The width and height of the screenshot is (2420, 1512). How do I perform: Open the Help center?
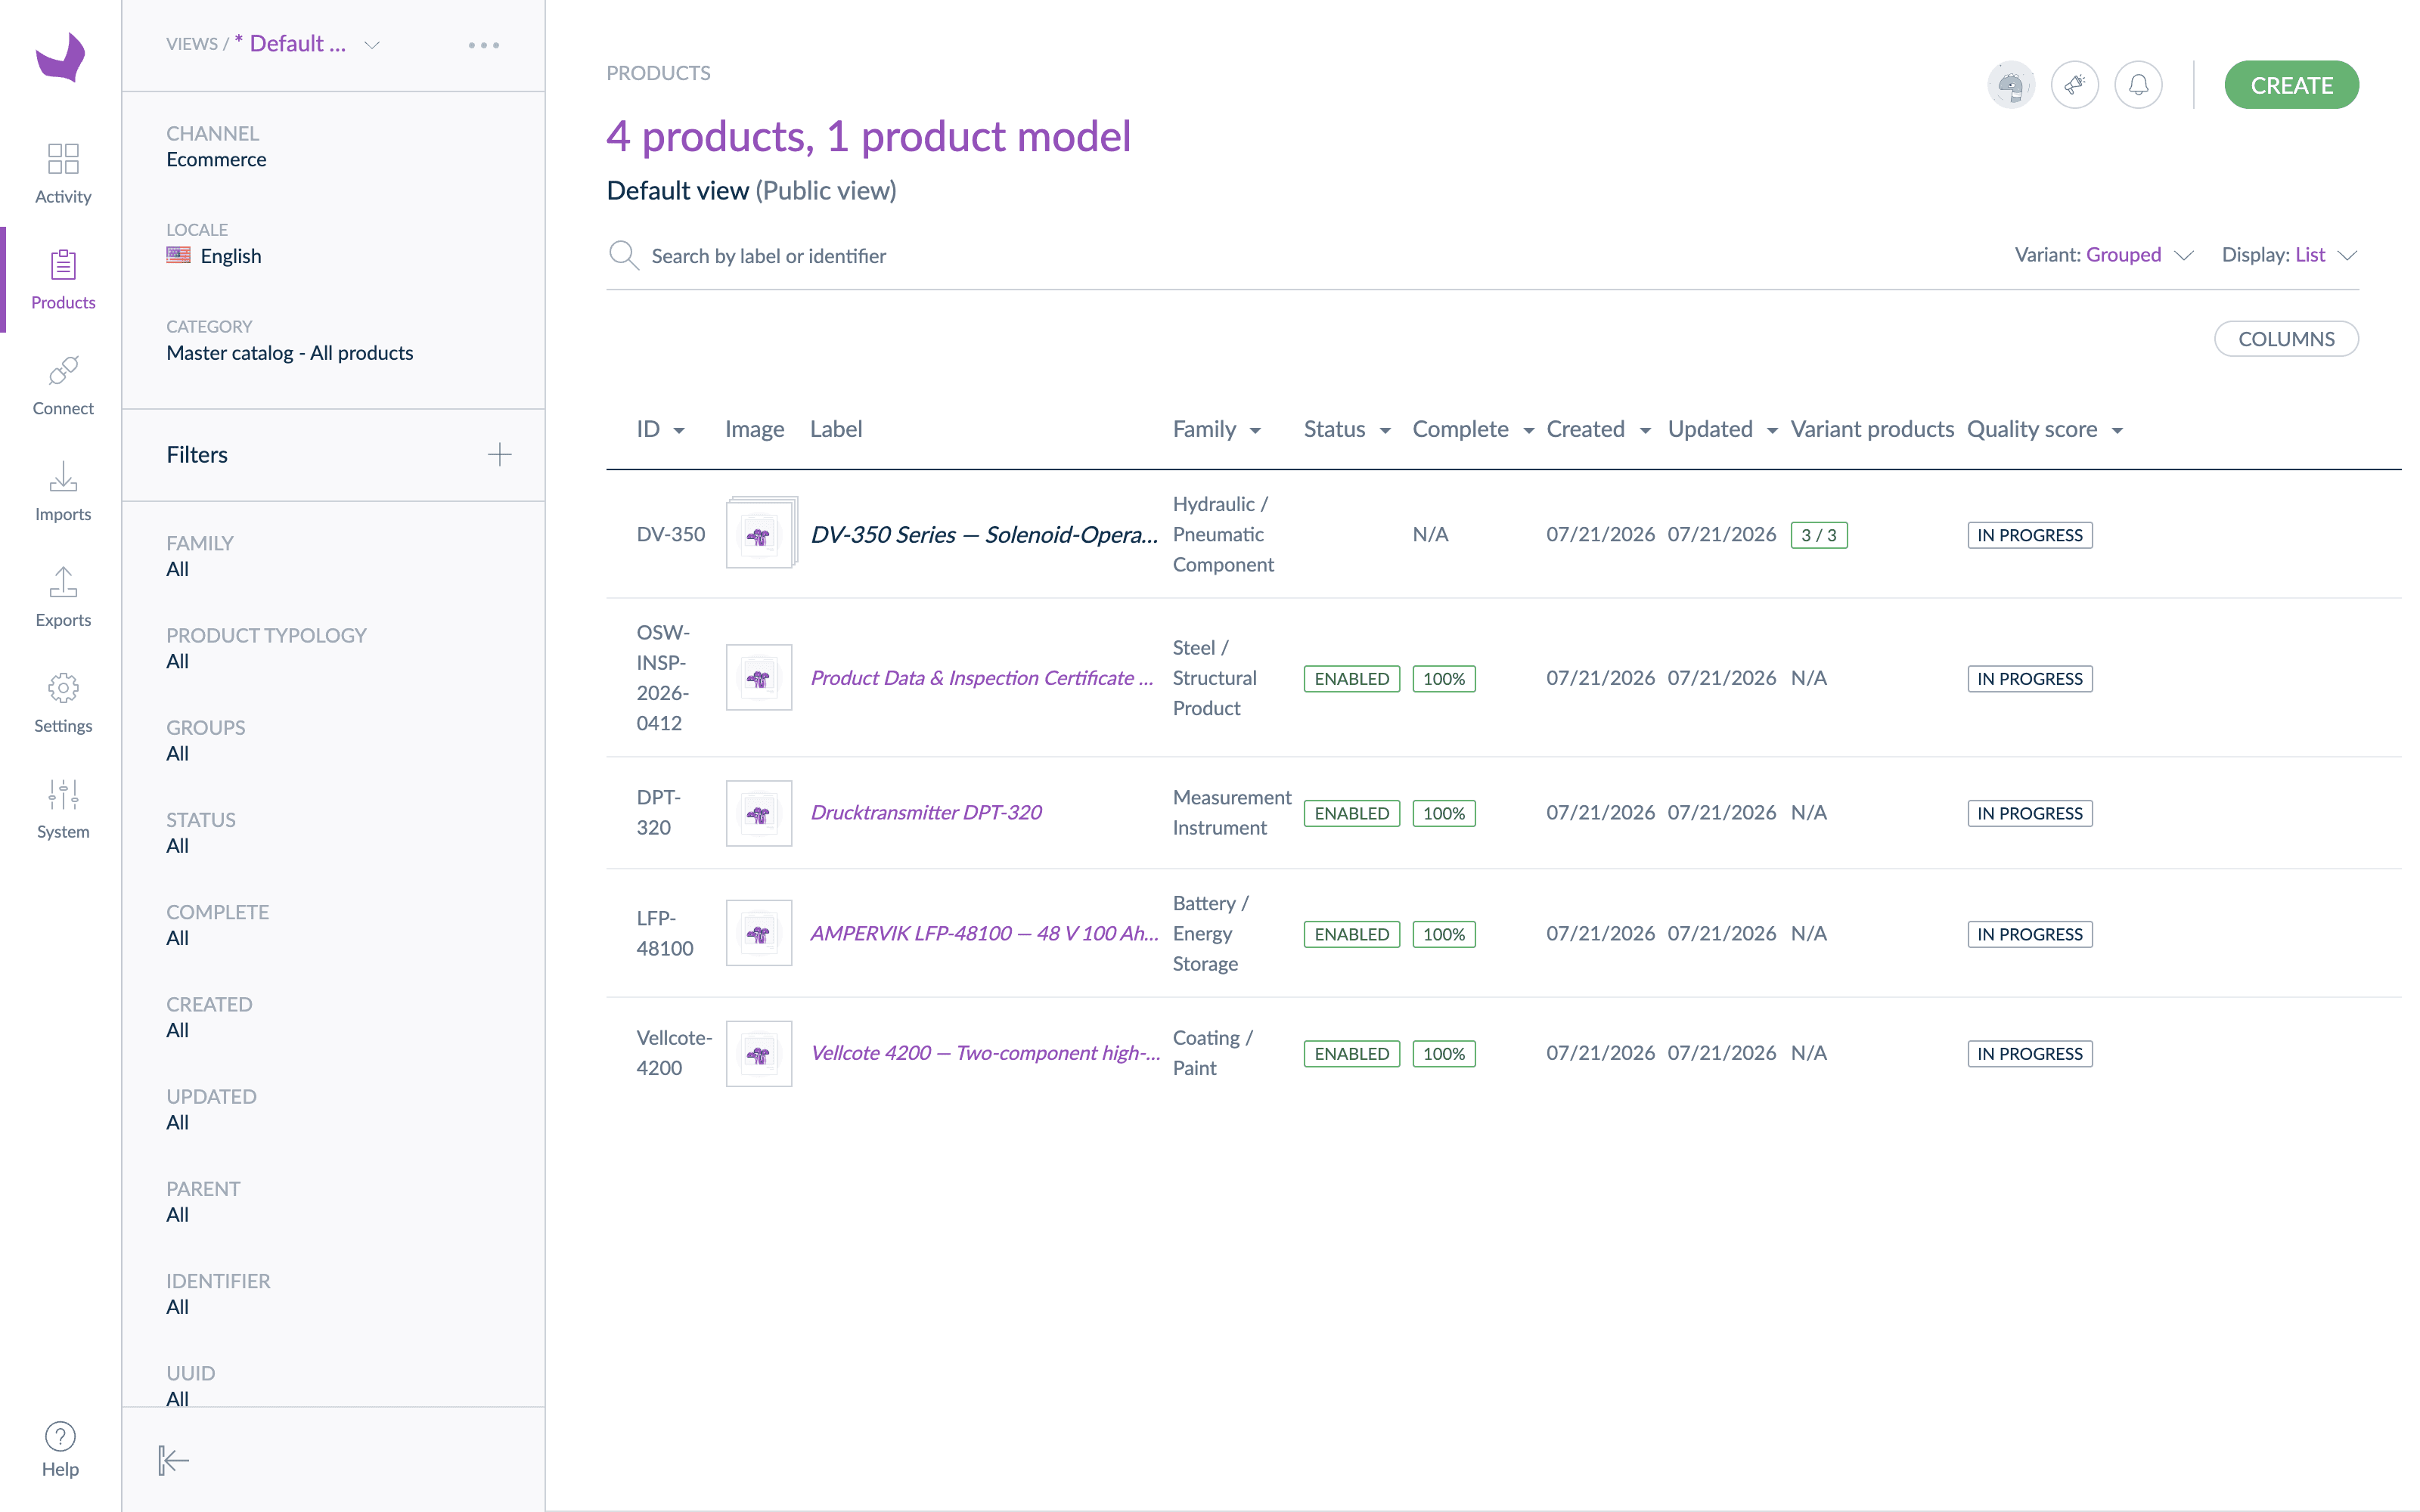[60, 1449]
